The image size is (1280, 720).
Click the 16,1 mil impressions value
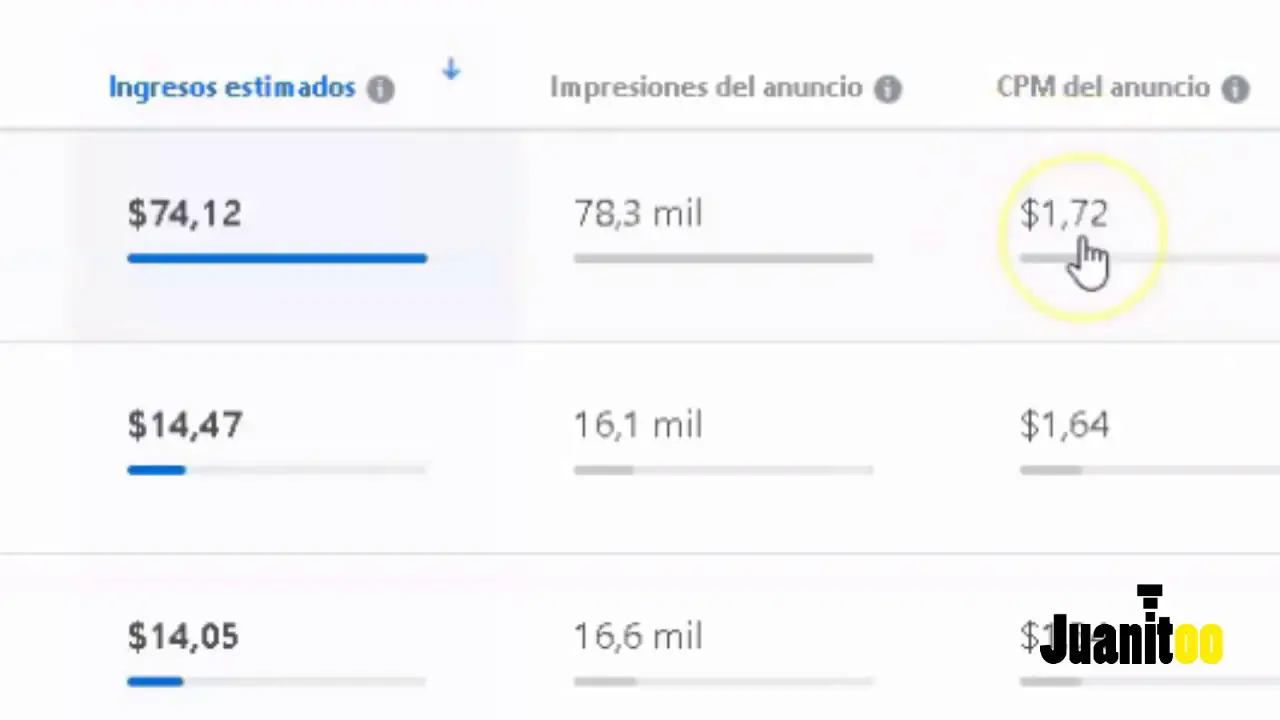click(637, 425)
